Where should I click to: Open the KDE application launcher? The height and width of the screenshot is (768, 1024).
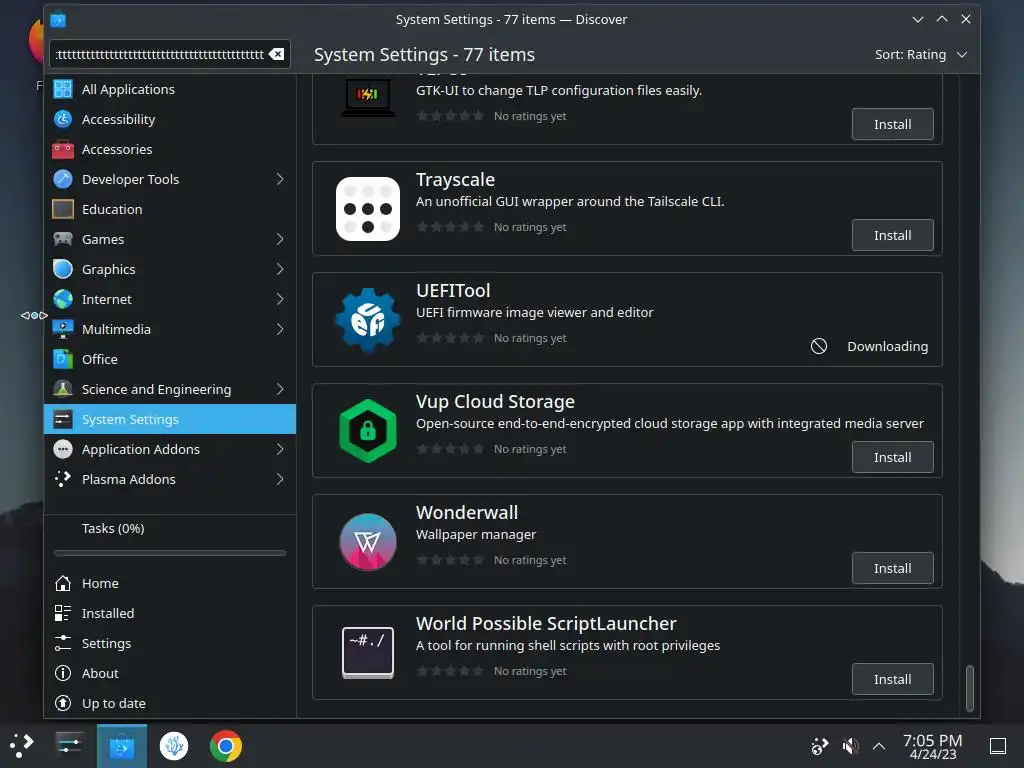(x=21, y=745)
